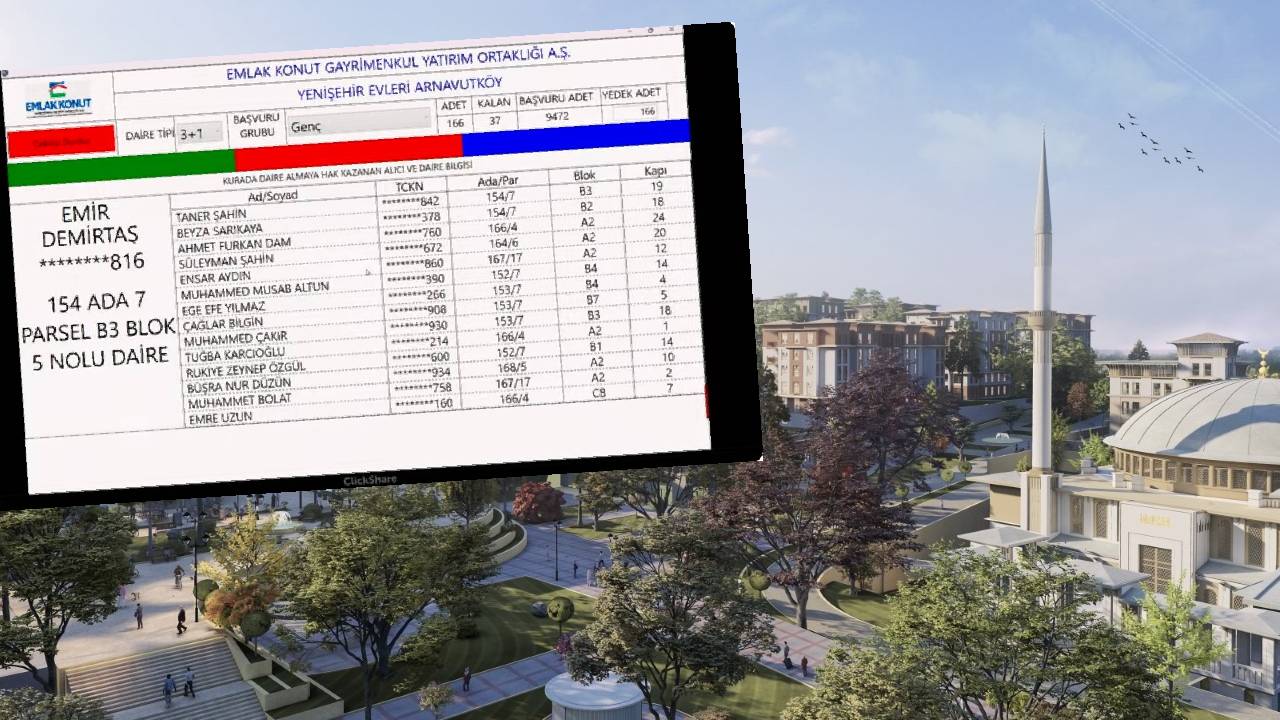Image resolution: width=1280 pixels, height=720 pixels.
Task: Click the green bar segment
Action: coord(121,167)
